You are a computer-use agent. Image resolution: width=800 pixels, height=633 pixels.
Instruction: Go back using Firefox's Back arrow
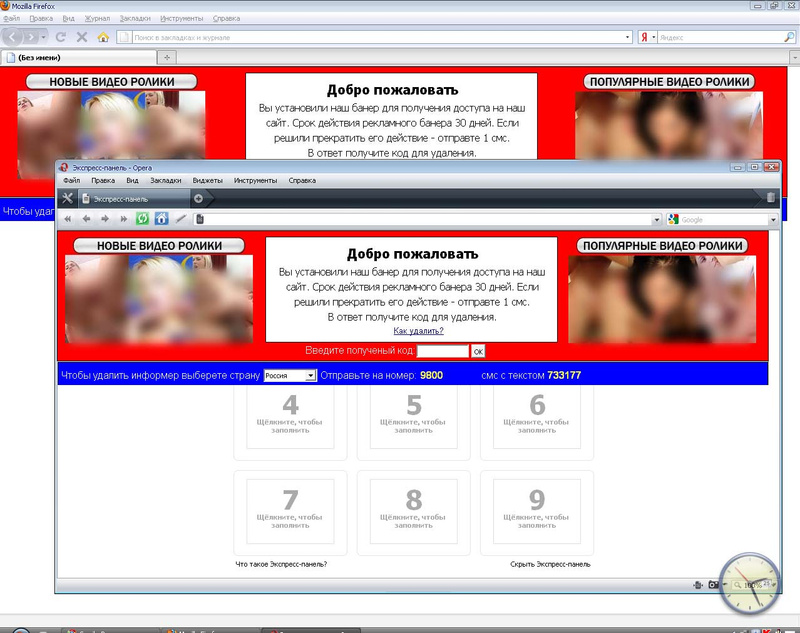click(12, 37)
